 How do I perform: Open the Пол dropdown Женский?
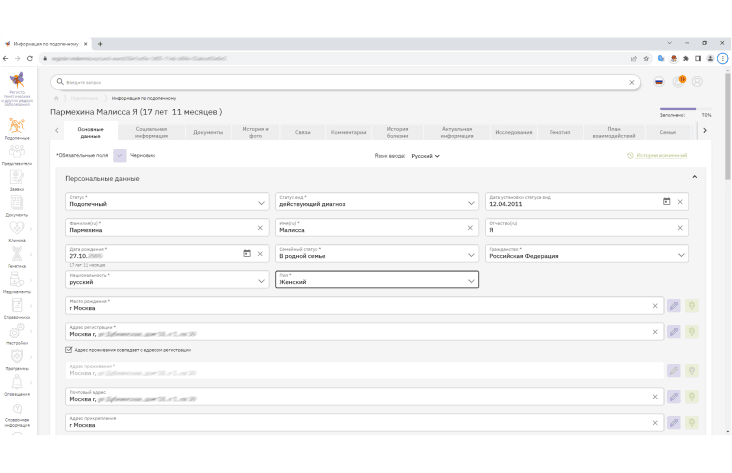pos(377,280)
